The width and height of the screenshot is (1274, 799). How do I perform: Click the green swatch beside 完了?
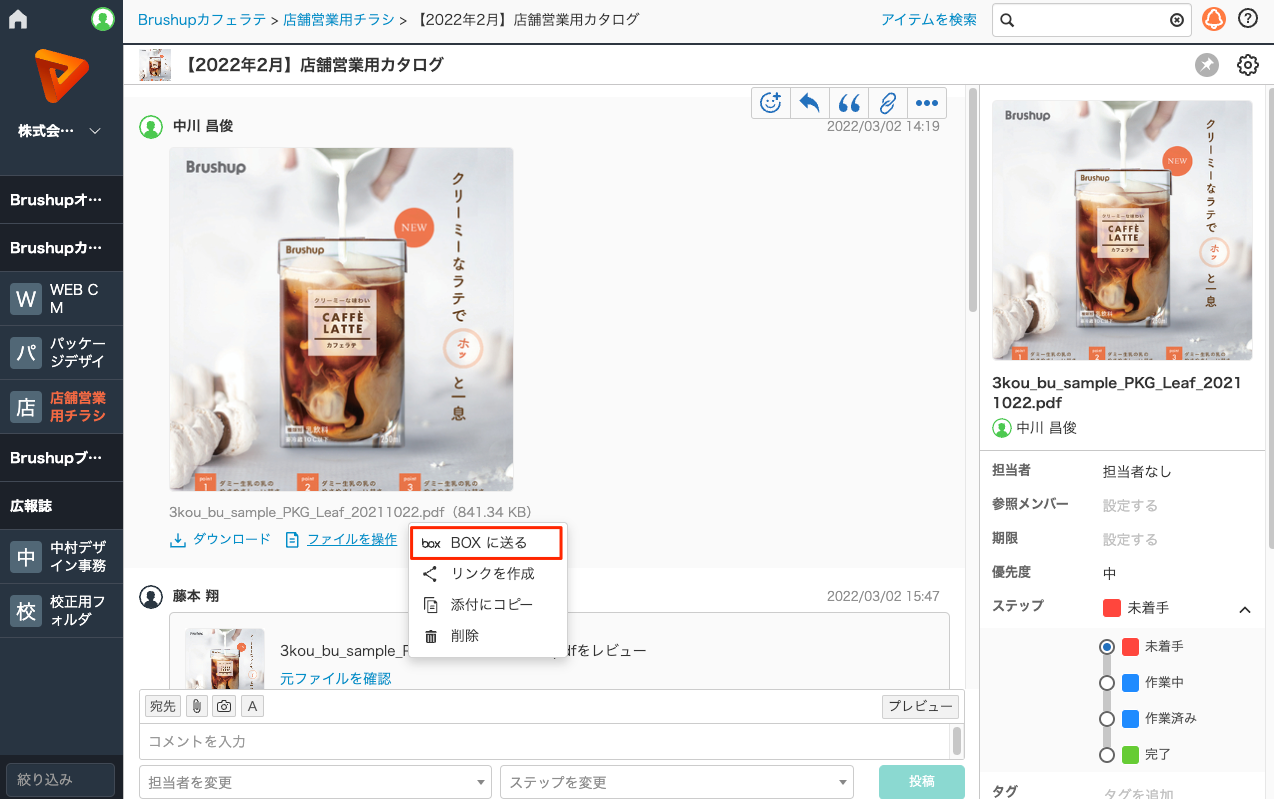(1131, 755)
